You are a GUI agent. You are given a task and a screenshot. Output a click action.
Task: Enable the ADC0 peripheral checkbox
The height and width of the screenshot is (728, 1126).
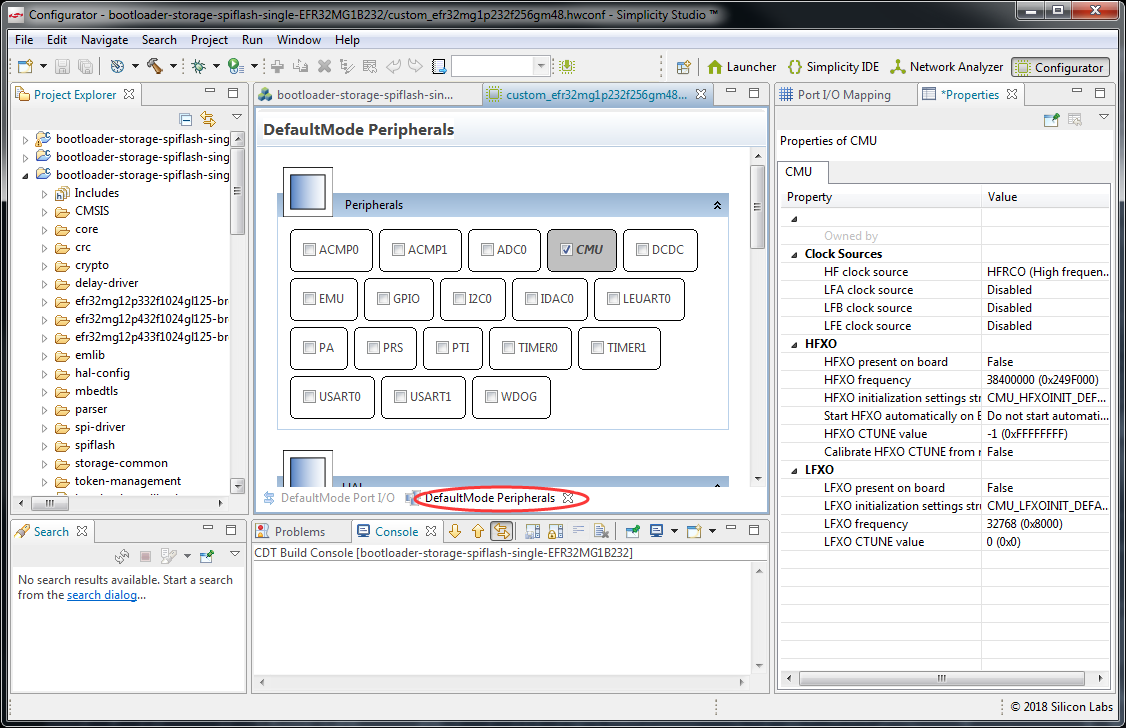pos(488,250)
